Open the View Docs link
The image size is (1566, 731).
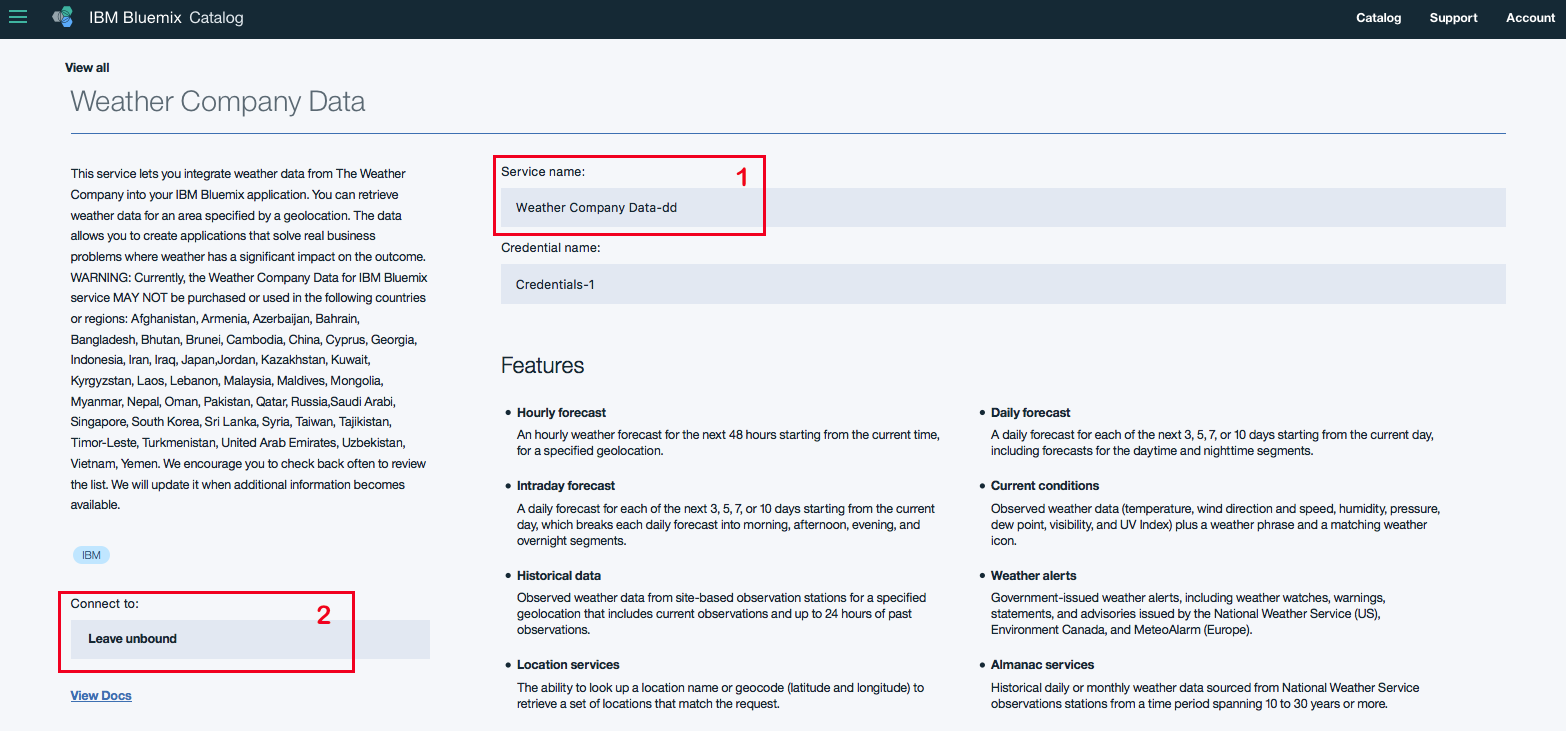101,695
